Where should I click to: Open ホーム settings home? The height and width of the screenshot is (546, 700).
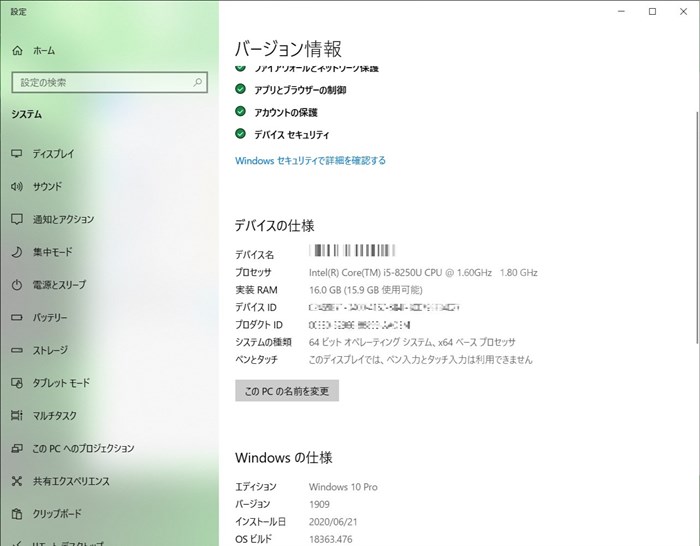44,50
